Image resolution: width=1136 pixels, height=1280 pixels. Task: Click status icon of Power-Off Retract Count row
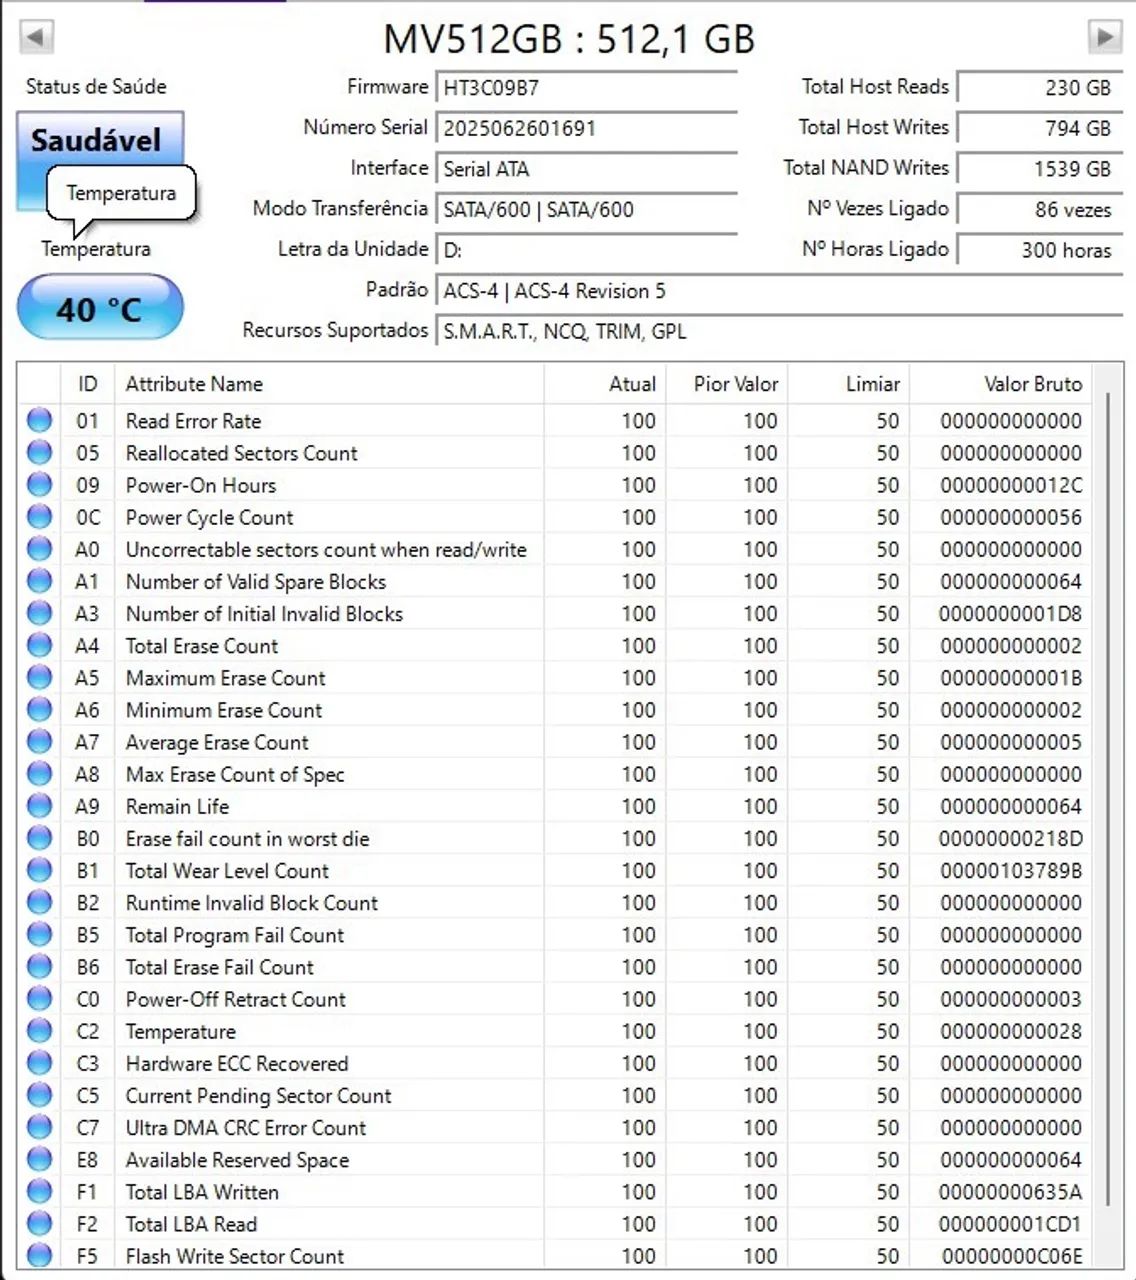tap(39, 998)
